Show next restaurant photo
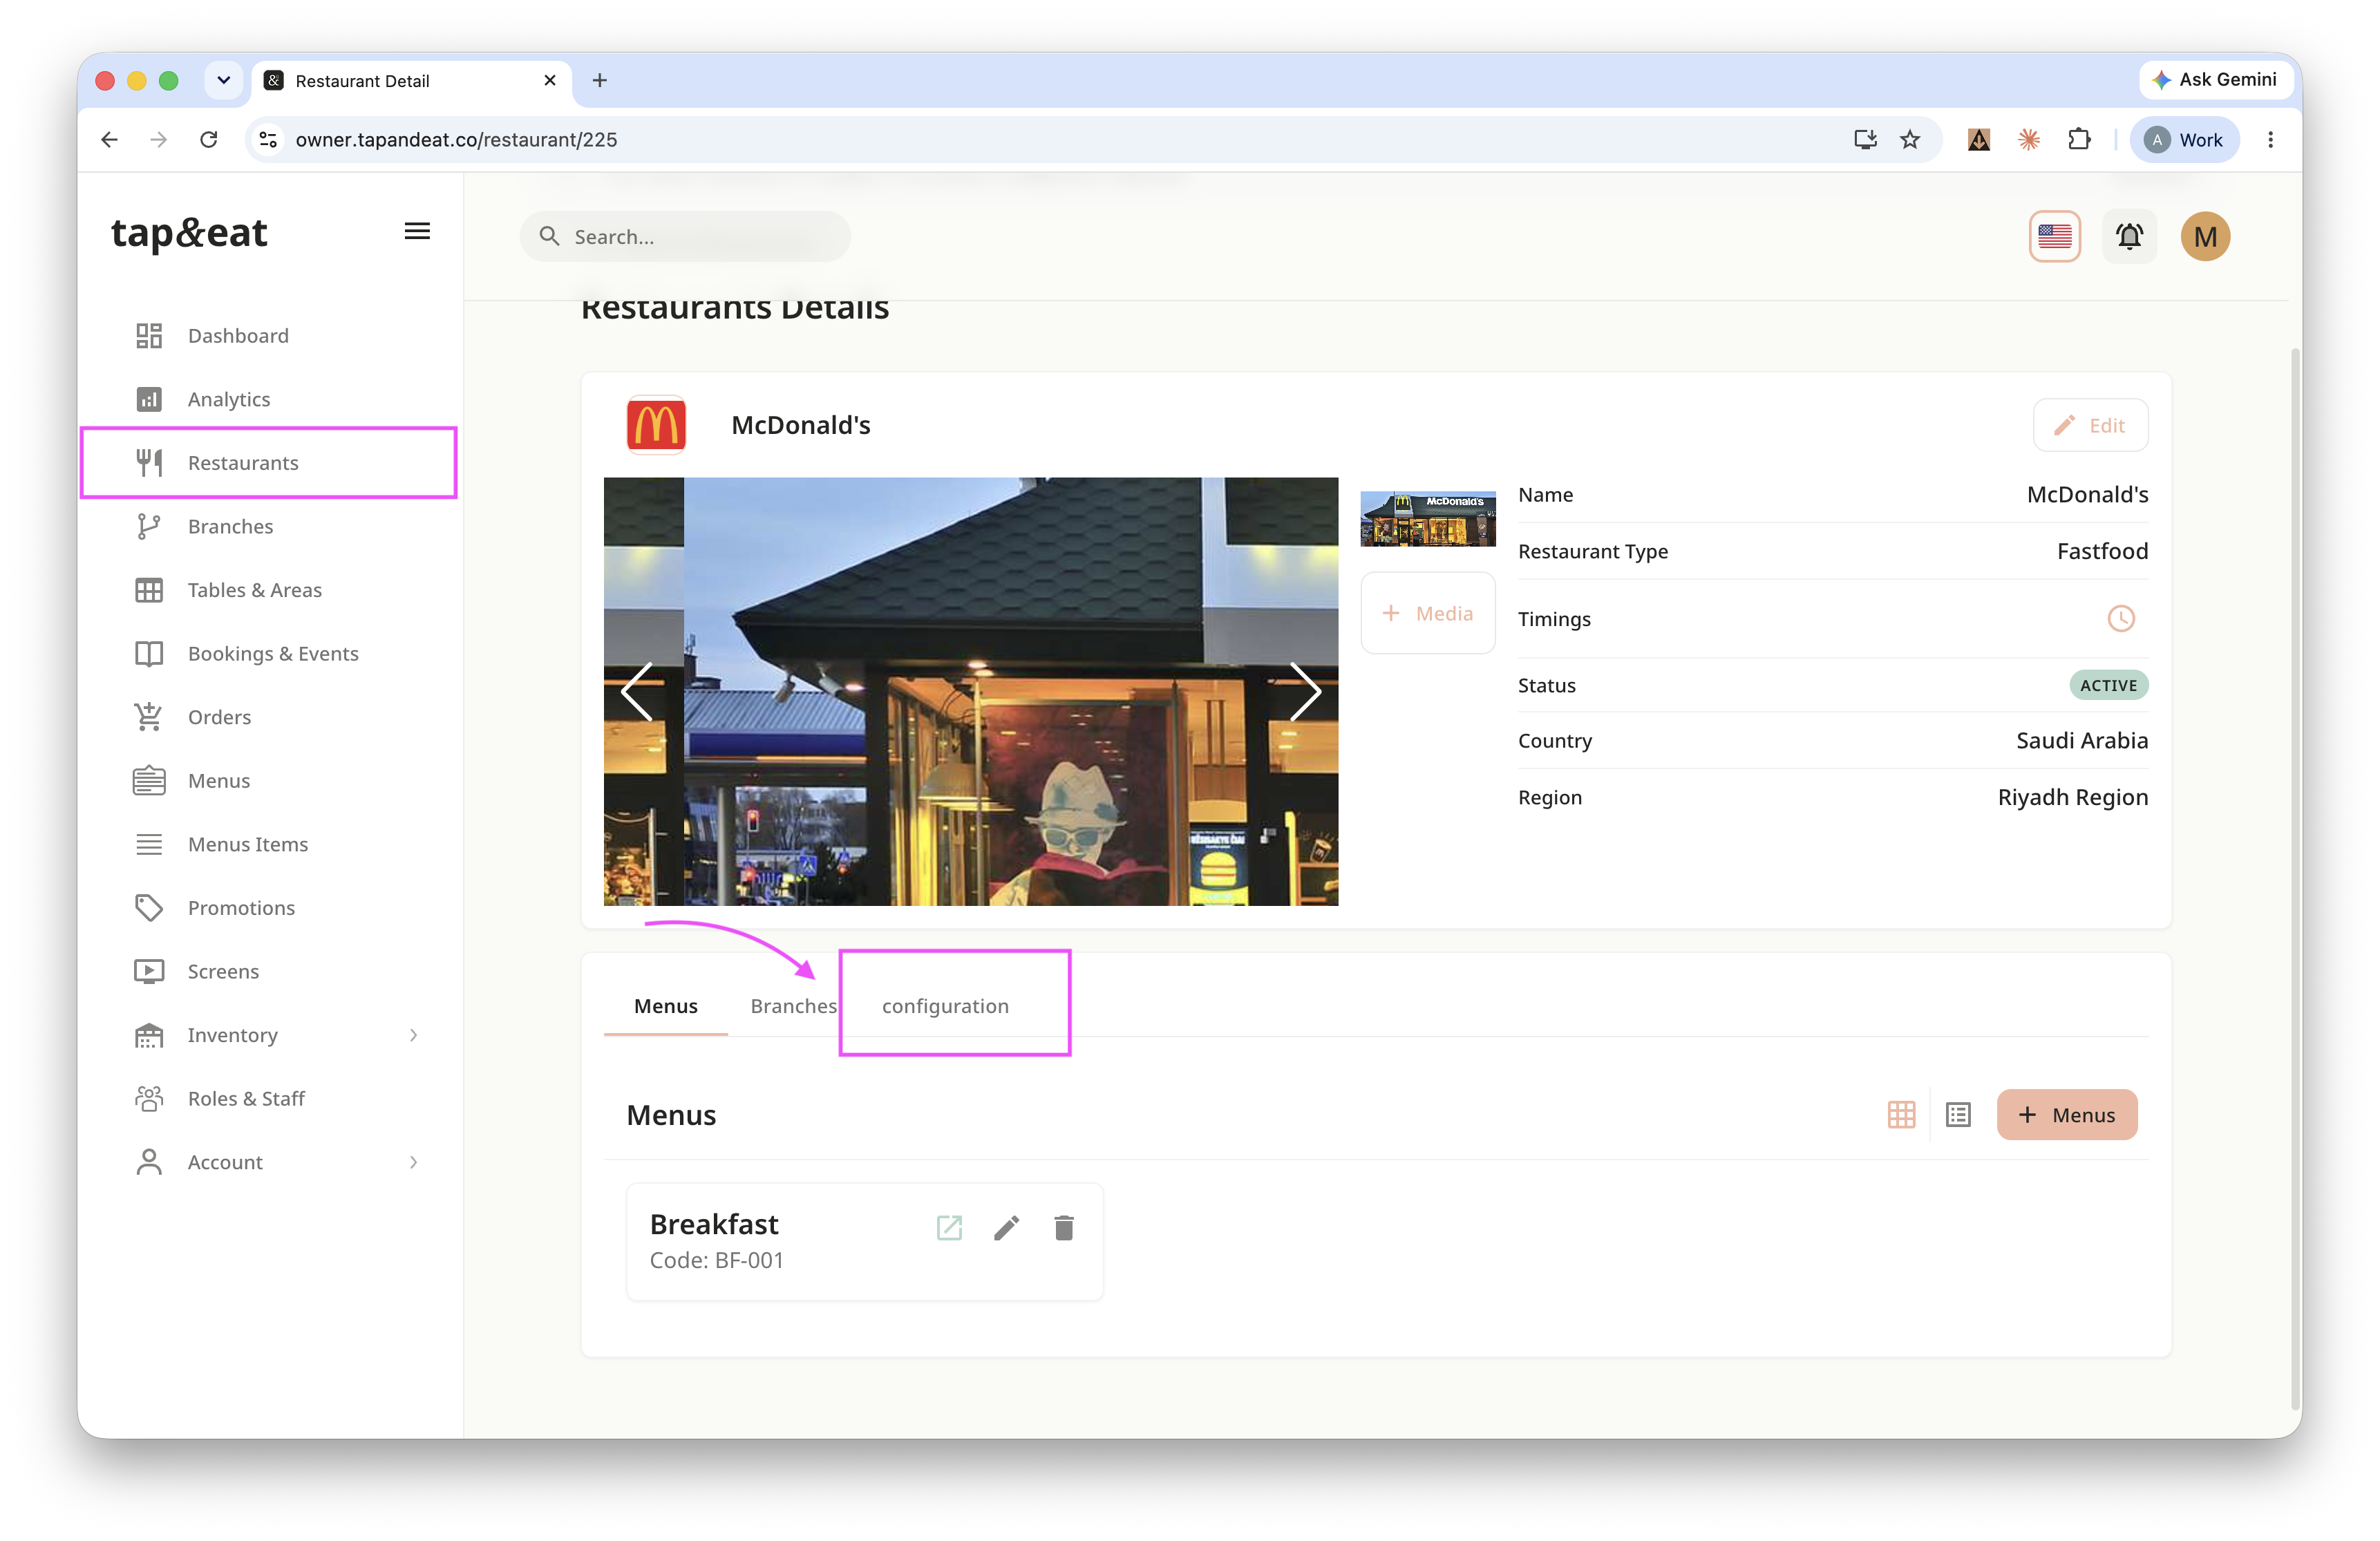 pyautogui.click(x=1305, y=692)
